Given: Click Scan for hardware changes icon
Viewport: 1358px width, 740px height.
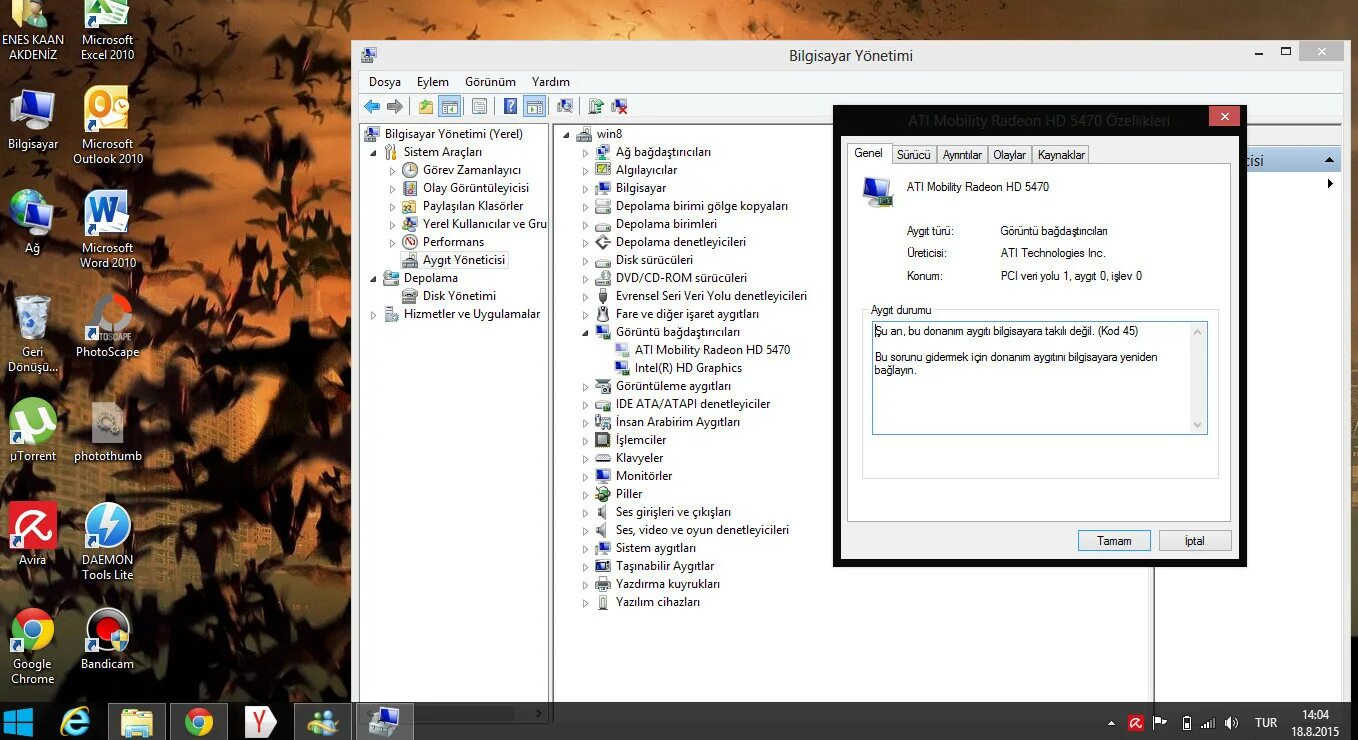Looking at the screenshot, I should [x=565, y=107].
